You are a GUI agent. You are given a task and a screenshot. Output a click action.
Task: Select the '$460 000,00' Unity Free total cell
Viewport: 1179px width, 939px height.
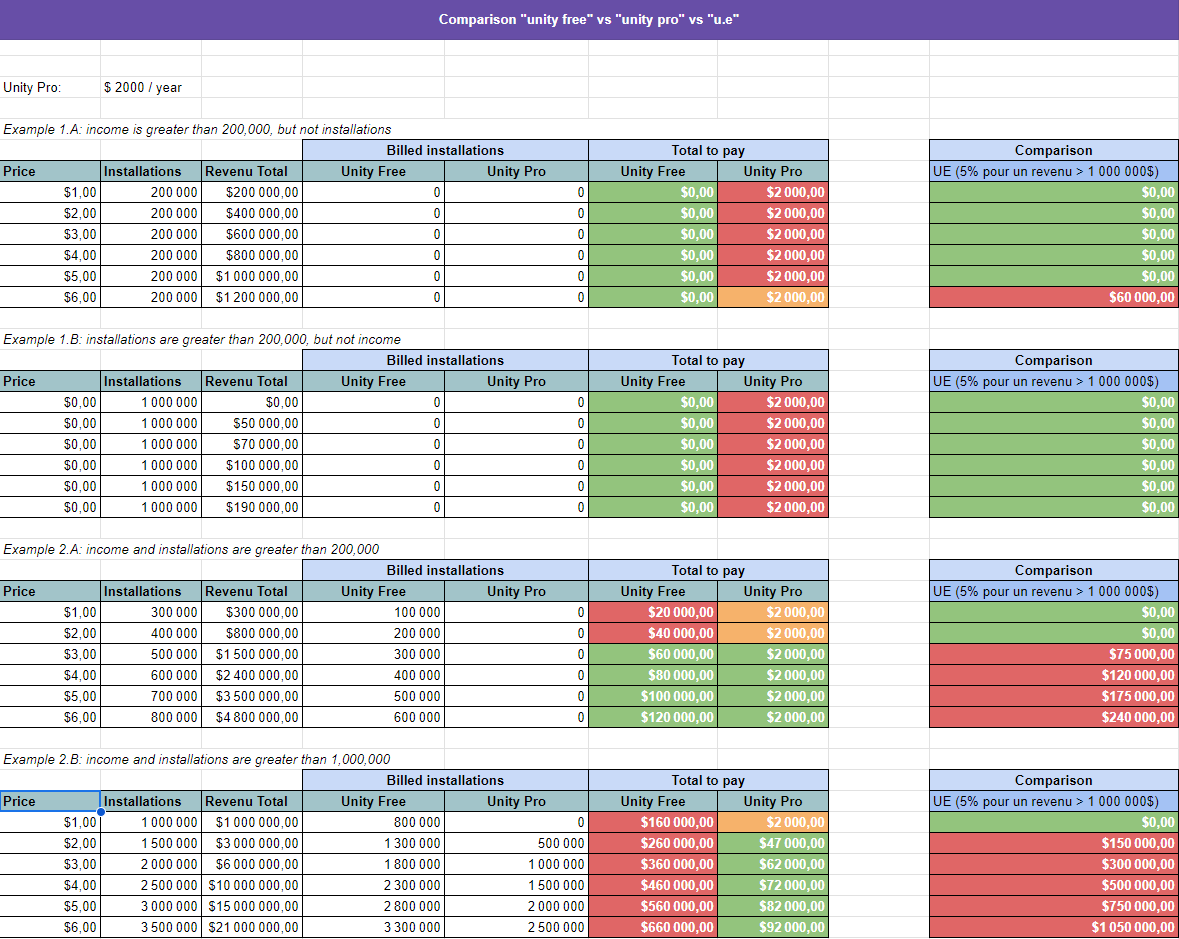[x=653, y=886]
